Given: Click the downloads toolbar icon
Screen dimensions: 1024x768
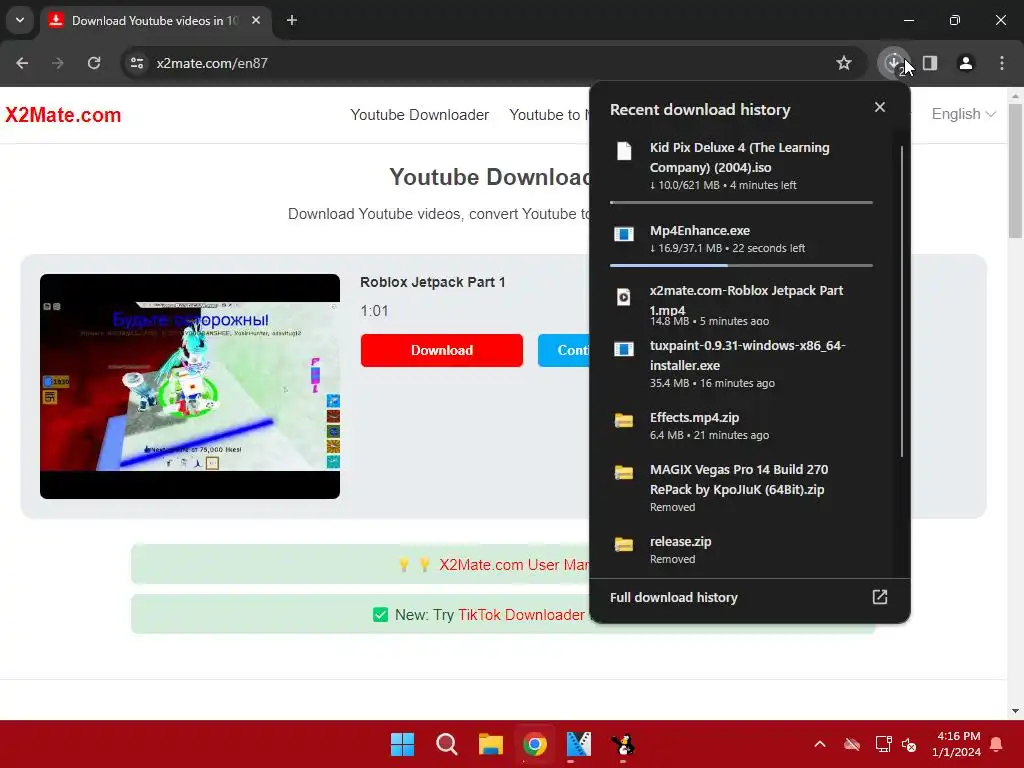Looking at the screenshot, I should point(893,63).
